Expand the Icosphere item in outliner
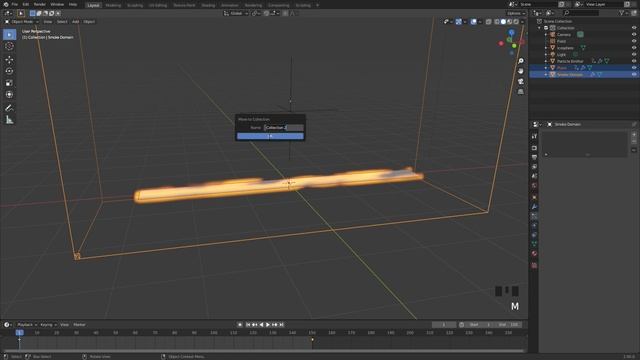Screen dimensions: 640x360 [546, 48]
